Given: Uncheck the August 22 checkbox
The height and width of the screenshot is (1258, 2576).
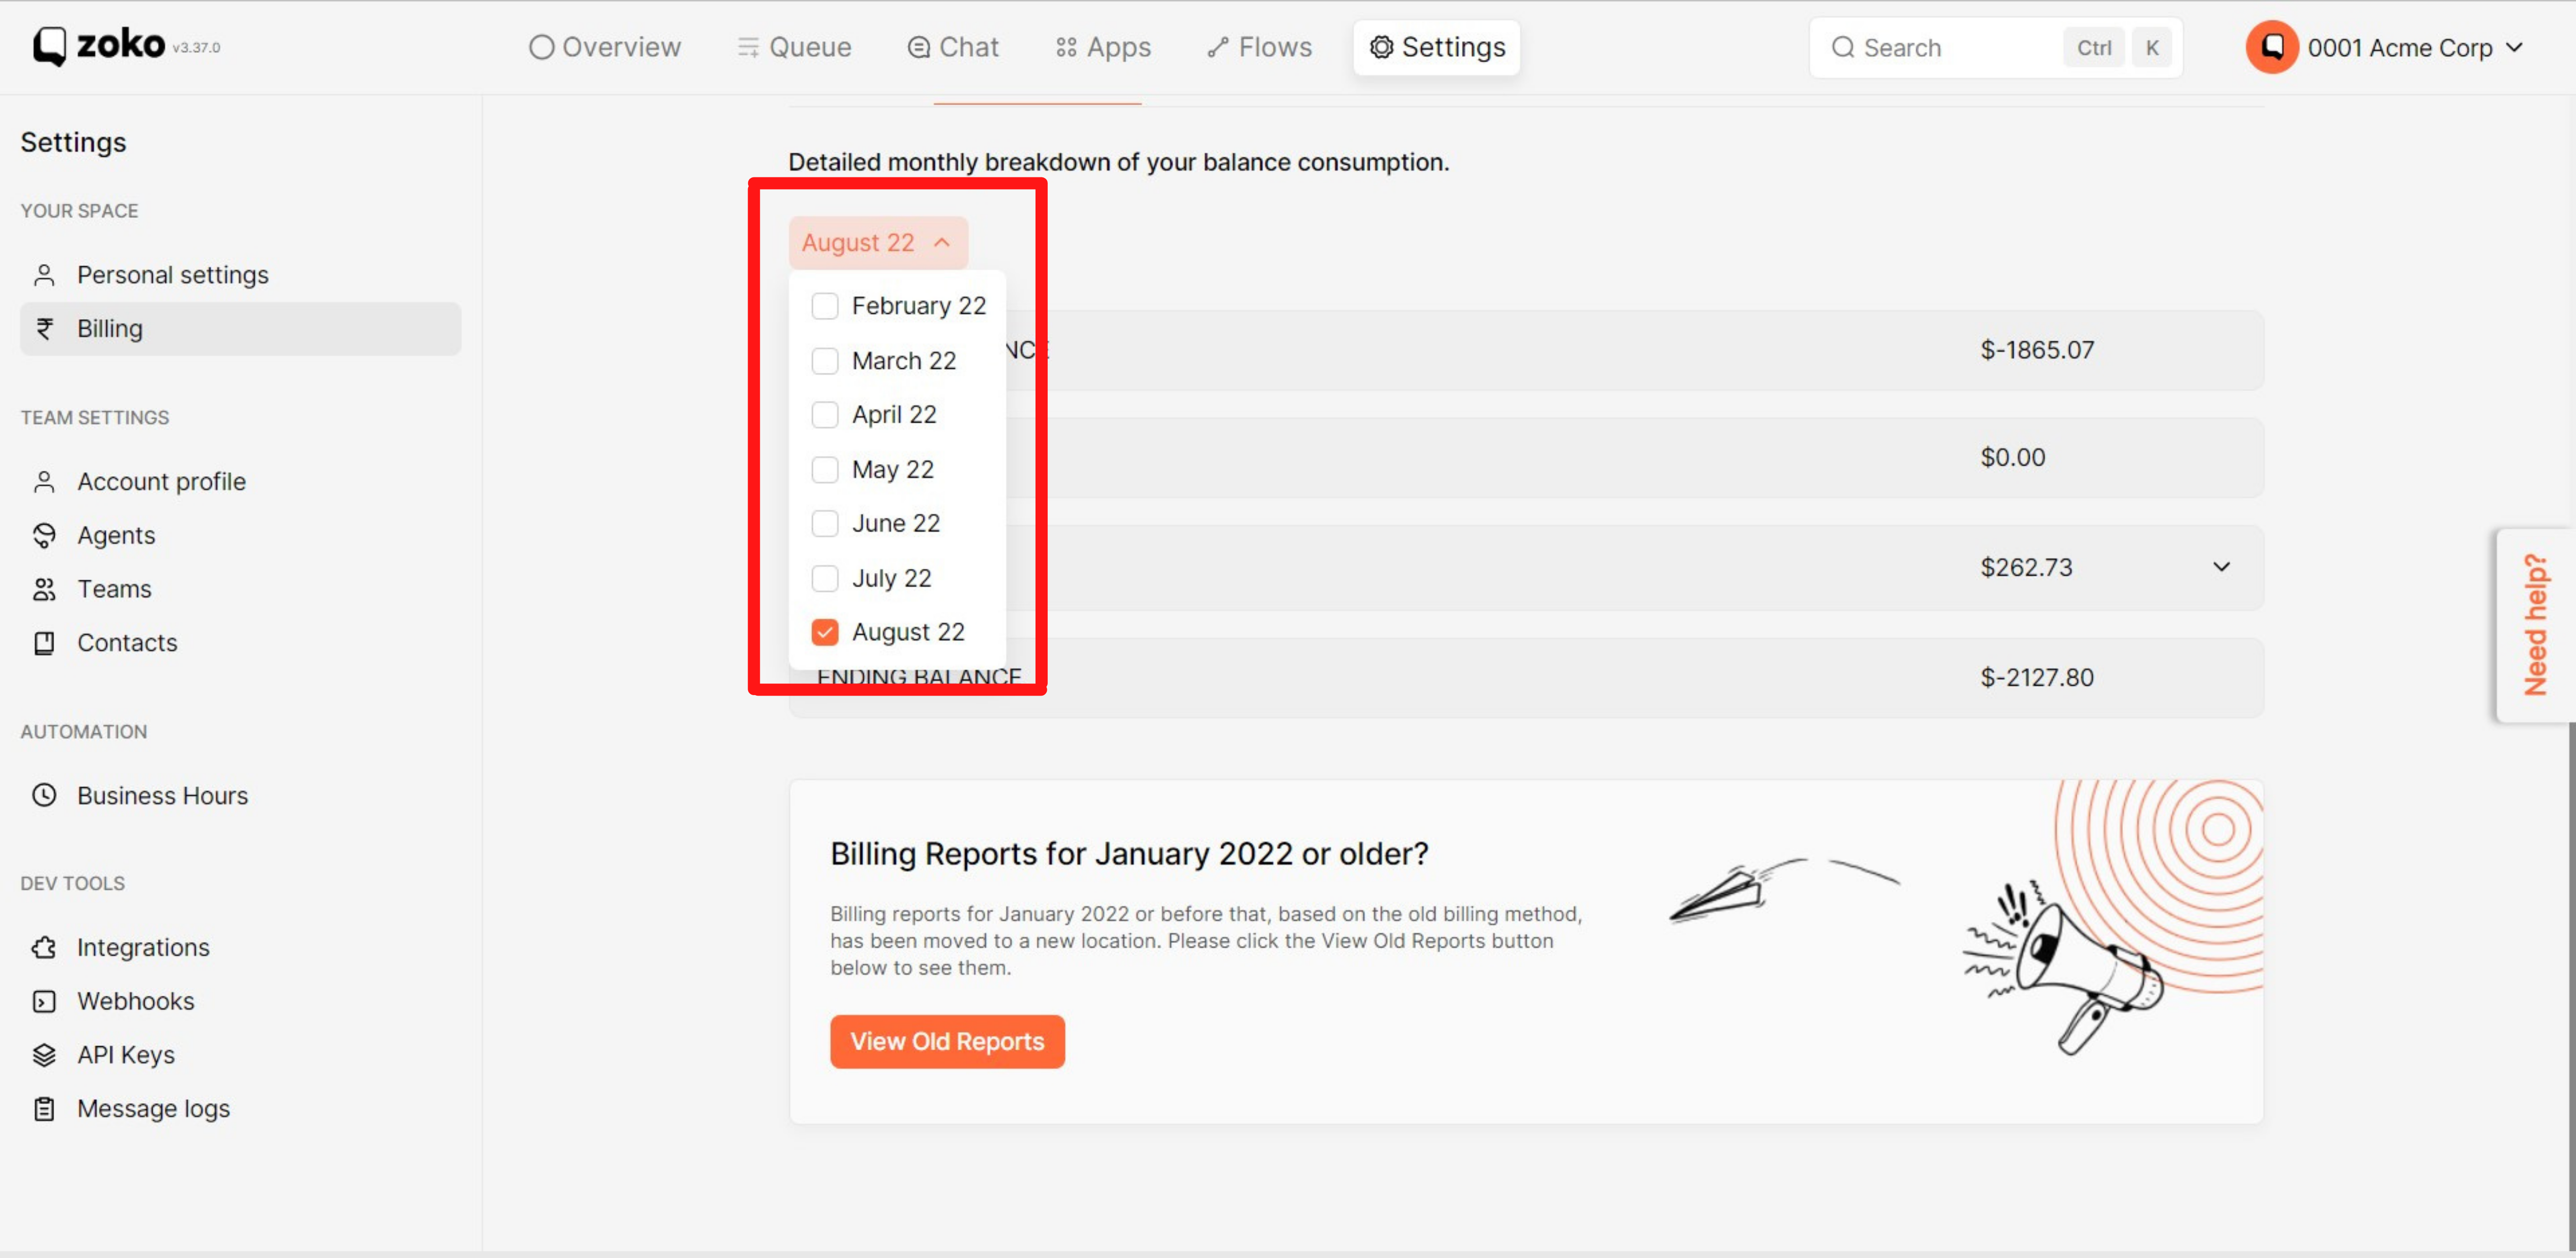Looking at the screenshot, I should coord(825,632).
